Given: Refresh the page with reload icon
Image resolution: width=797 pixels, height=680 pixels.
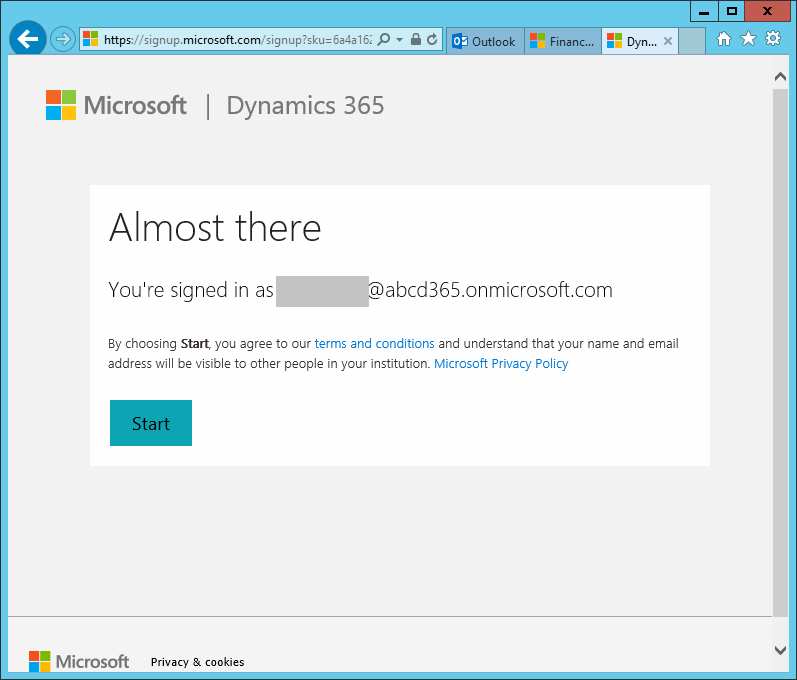Looking at the screenshot, I should pyautogui.click(x=432, y=39).
